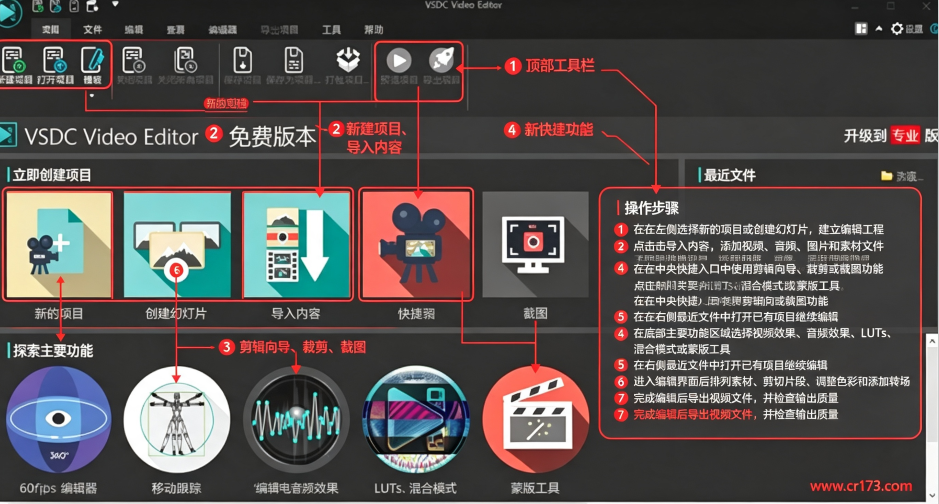Expand the quick access toolbar customize arrow
This screenshot has height=504, width=939.
coord(116,5)
